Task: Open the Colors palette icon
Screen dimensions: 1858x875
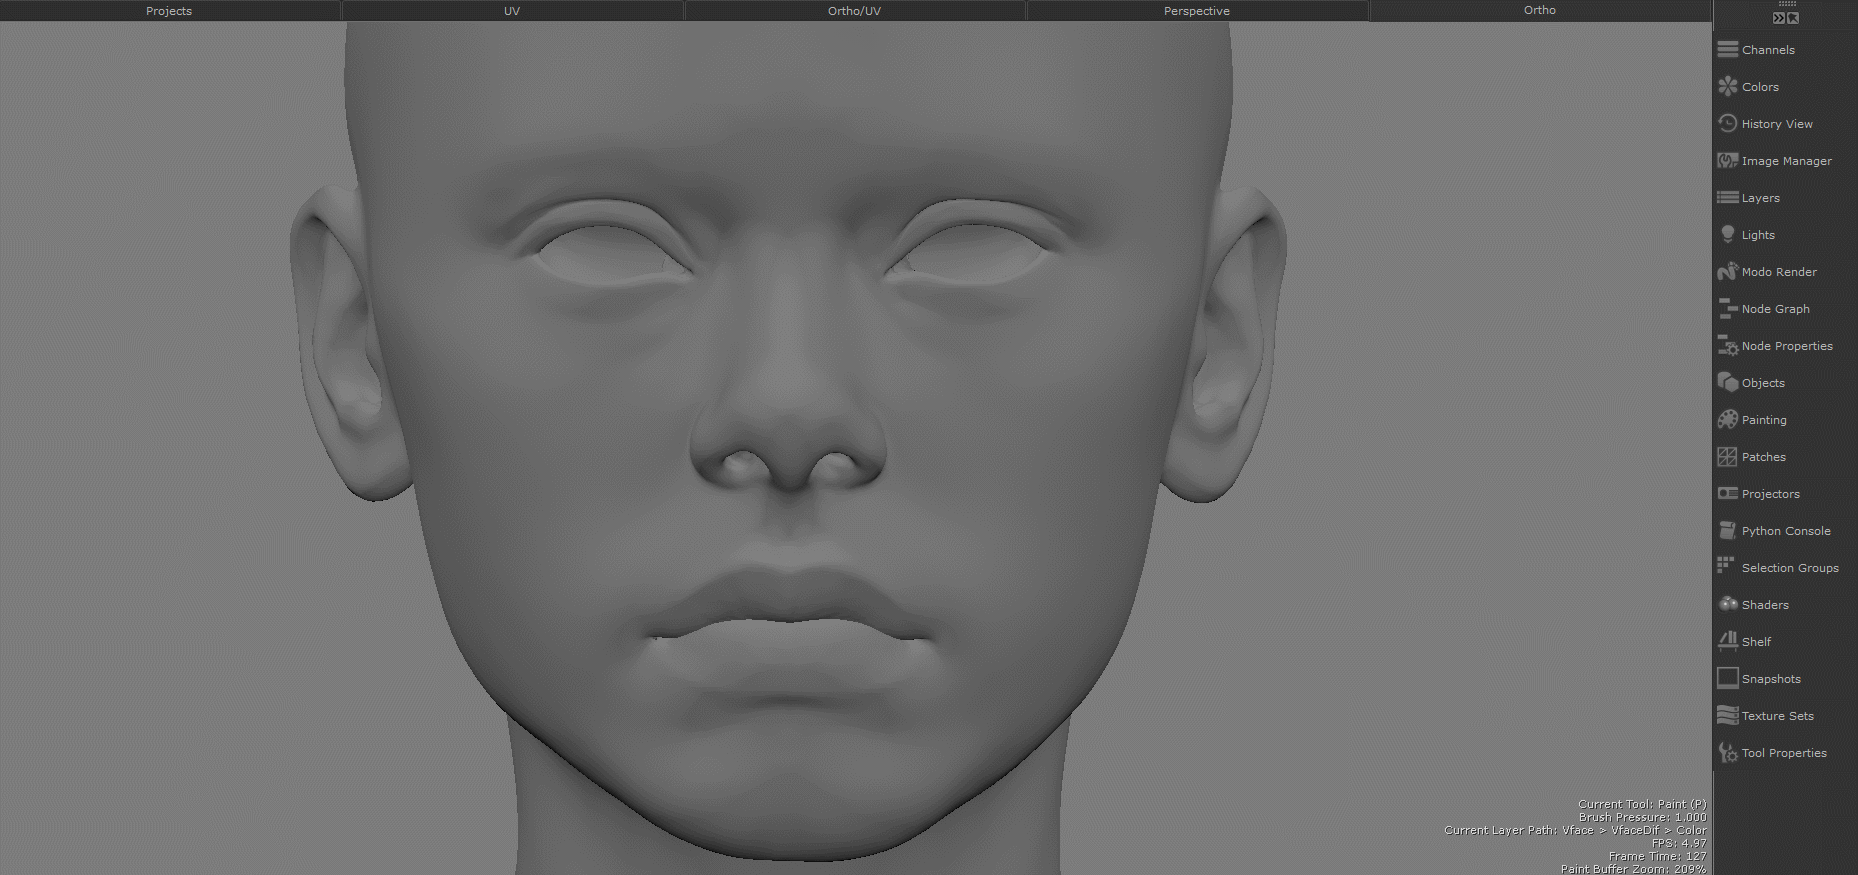Action: 1727,86
